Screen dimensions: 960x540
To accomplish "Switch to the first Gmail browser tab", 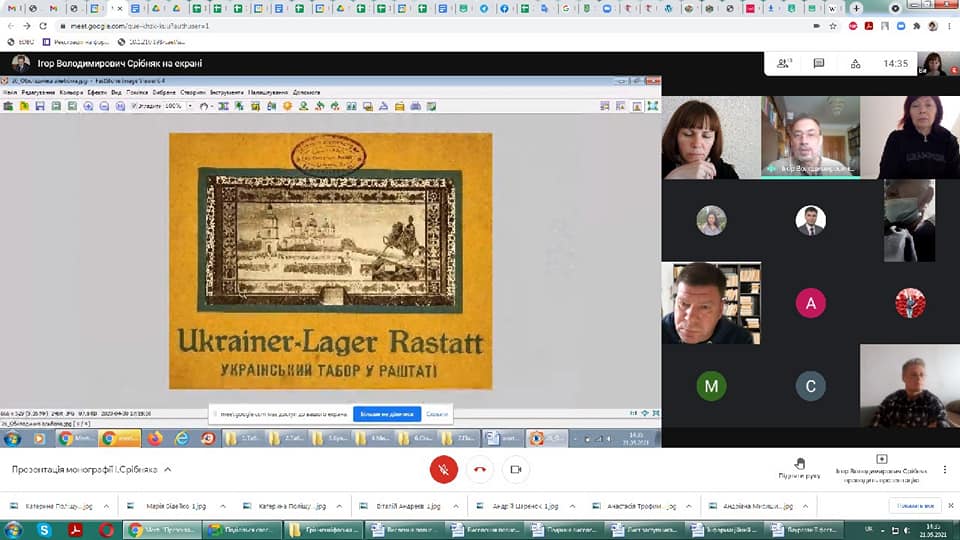I will [x=12, y=8].
